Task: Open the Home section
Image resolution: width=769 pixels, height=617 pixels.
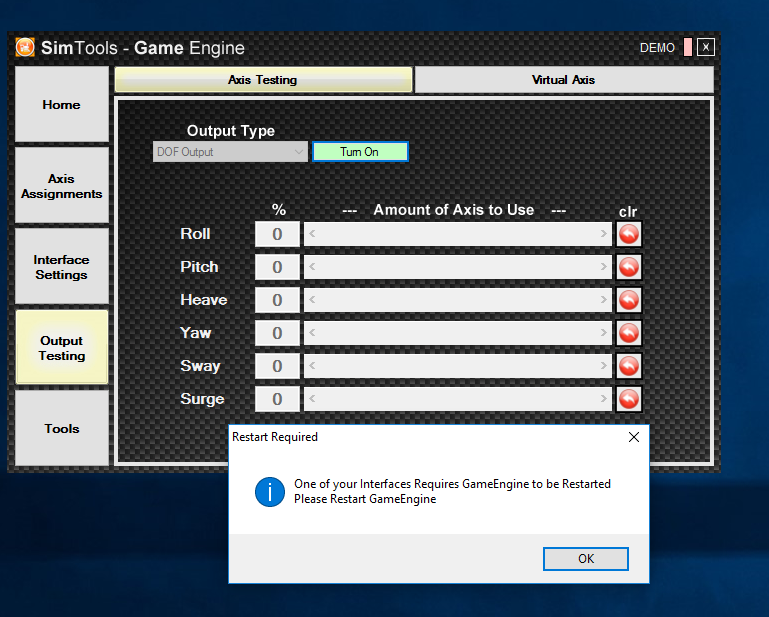Action: point(62,104)
